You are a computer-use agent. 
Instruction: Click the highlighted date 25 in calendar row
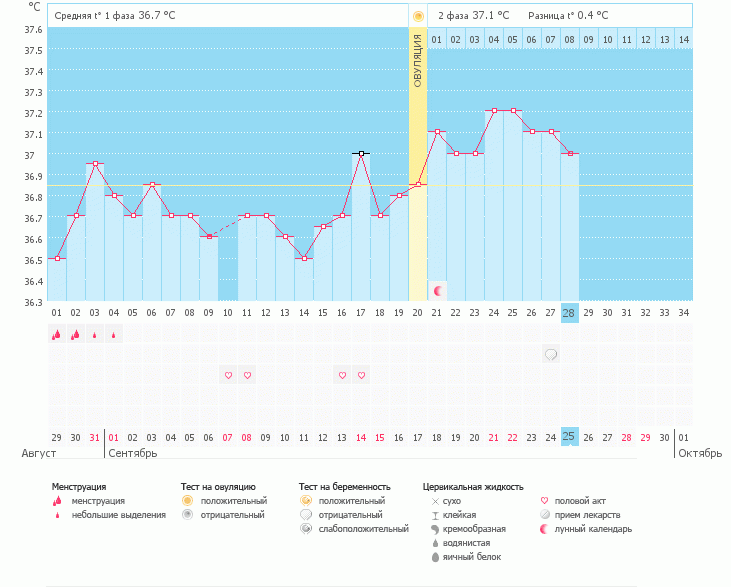(569, 437)
